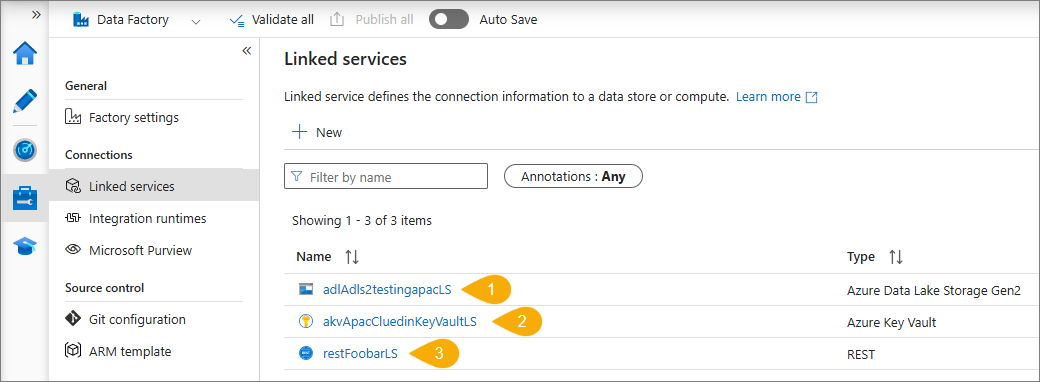The height and width of the screenshot is (382, 1040).
Task: Open the Data Factory dropdown arrow
Action: coord(196,21)
